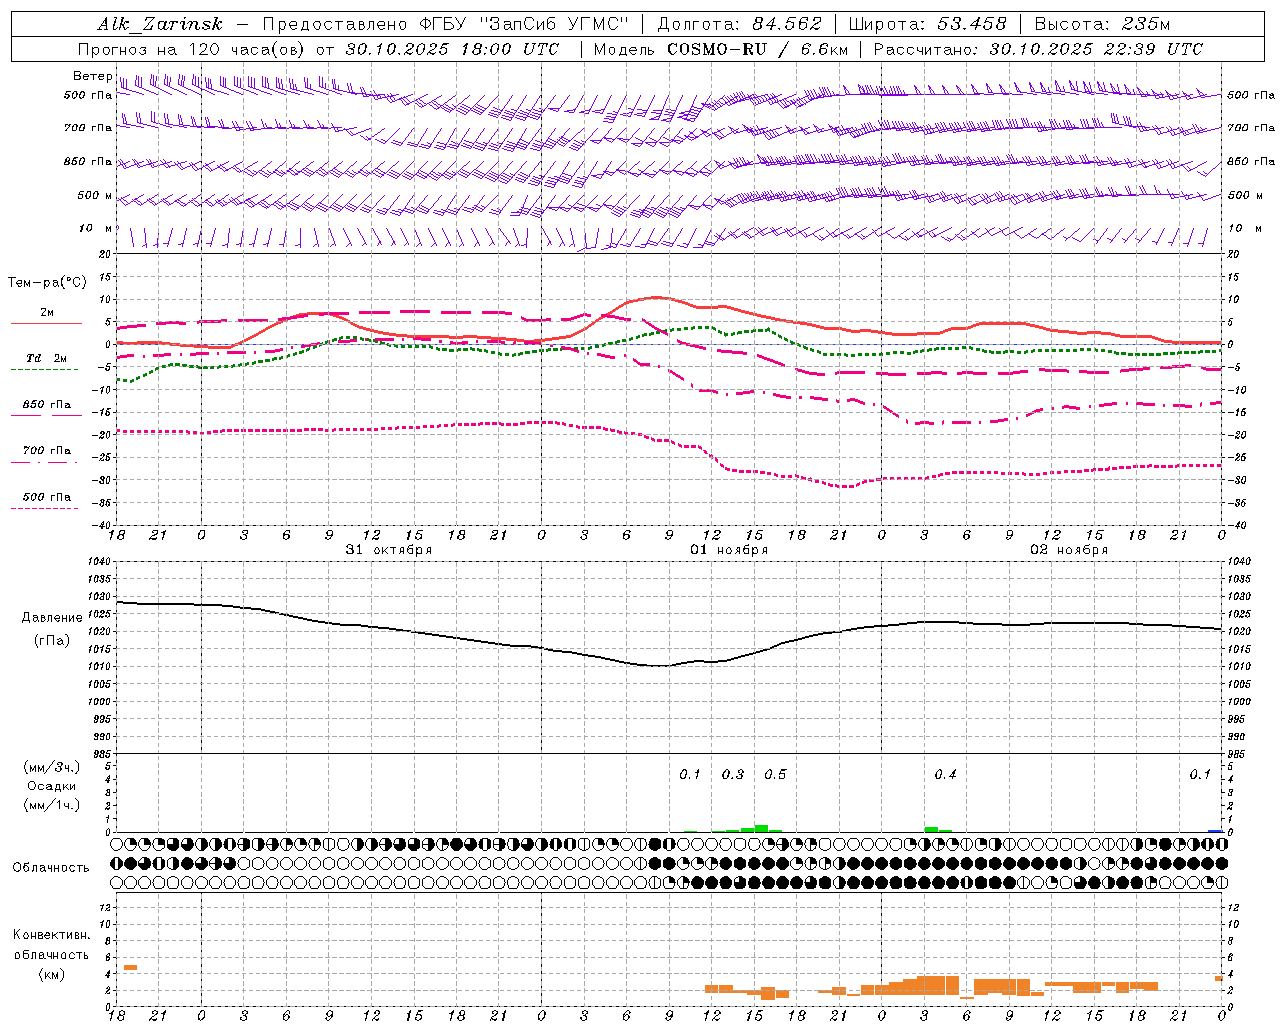The image size is (1280, 1024).
Task: Click the Ветер wind panel label
Action: 92,76
